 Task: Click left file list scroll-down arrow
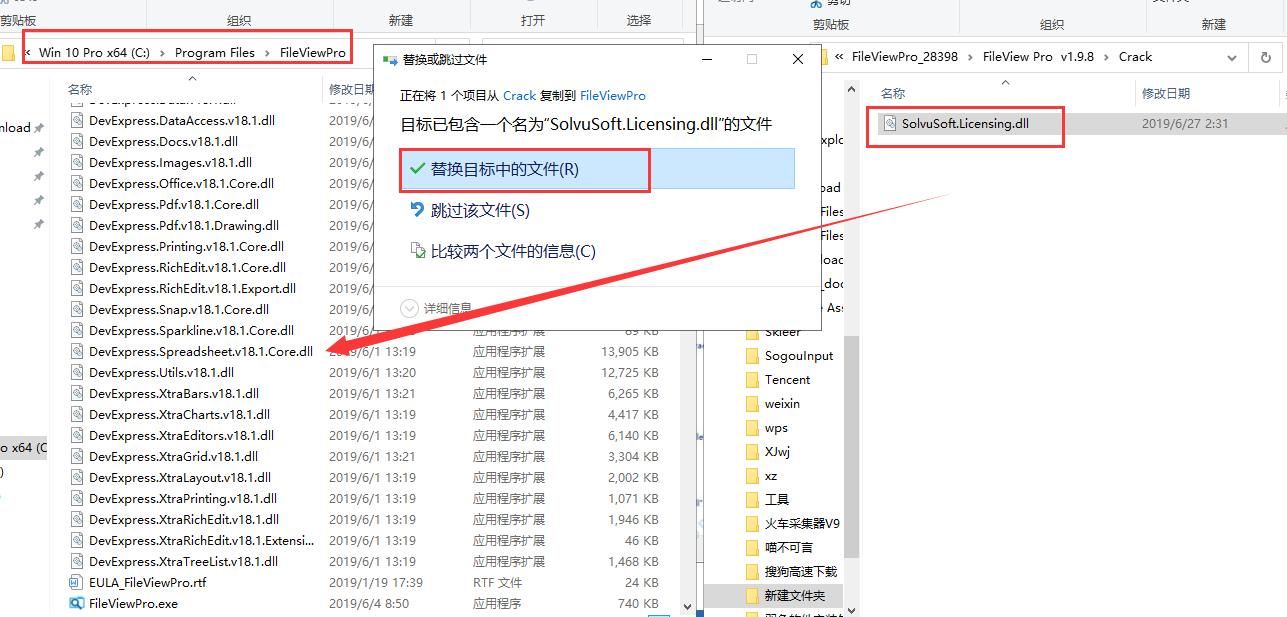tap(688, 608)
